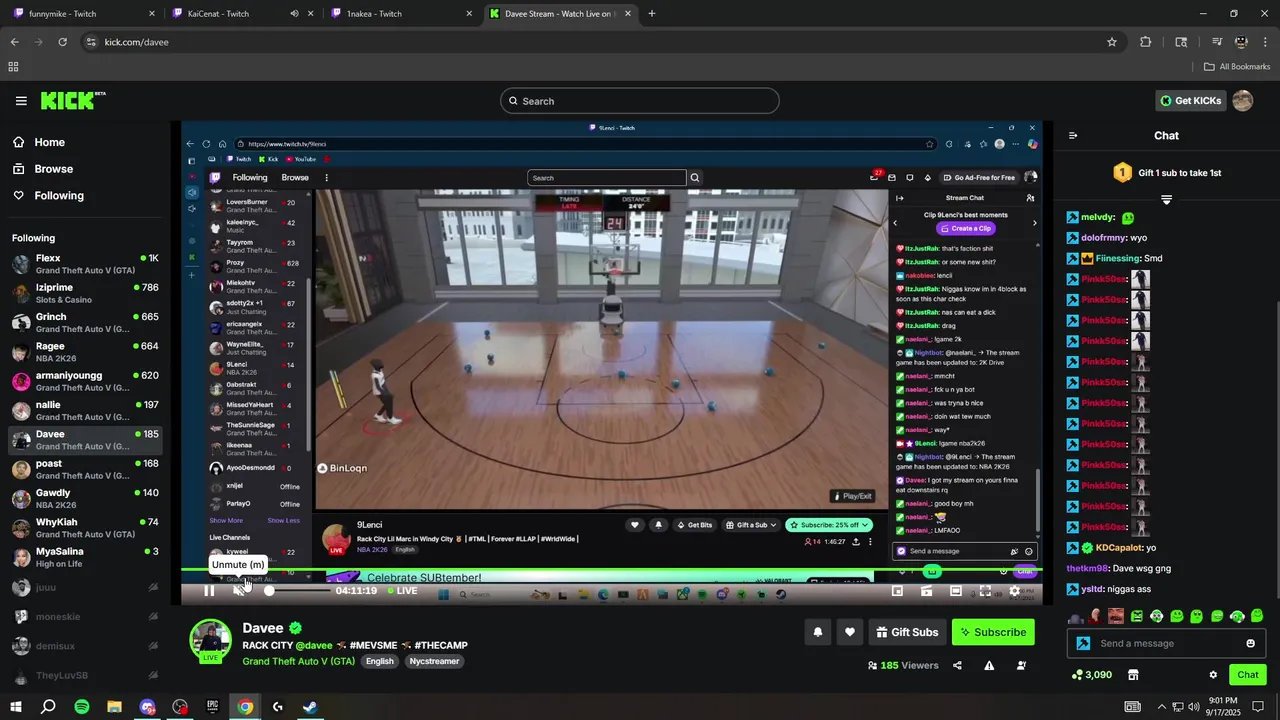This screenshot has height=720, width=1280.
Task: Open the Chrome extensions puzzle icon
Action: pos(1146,42)
